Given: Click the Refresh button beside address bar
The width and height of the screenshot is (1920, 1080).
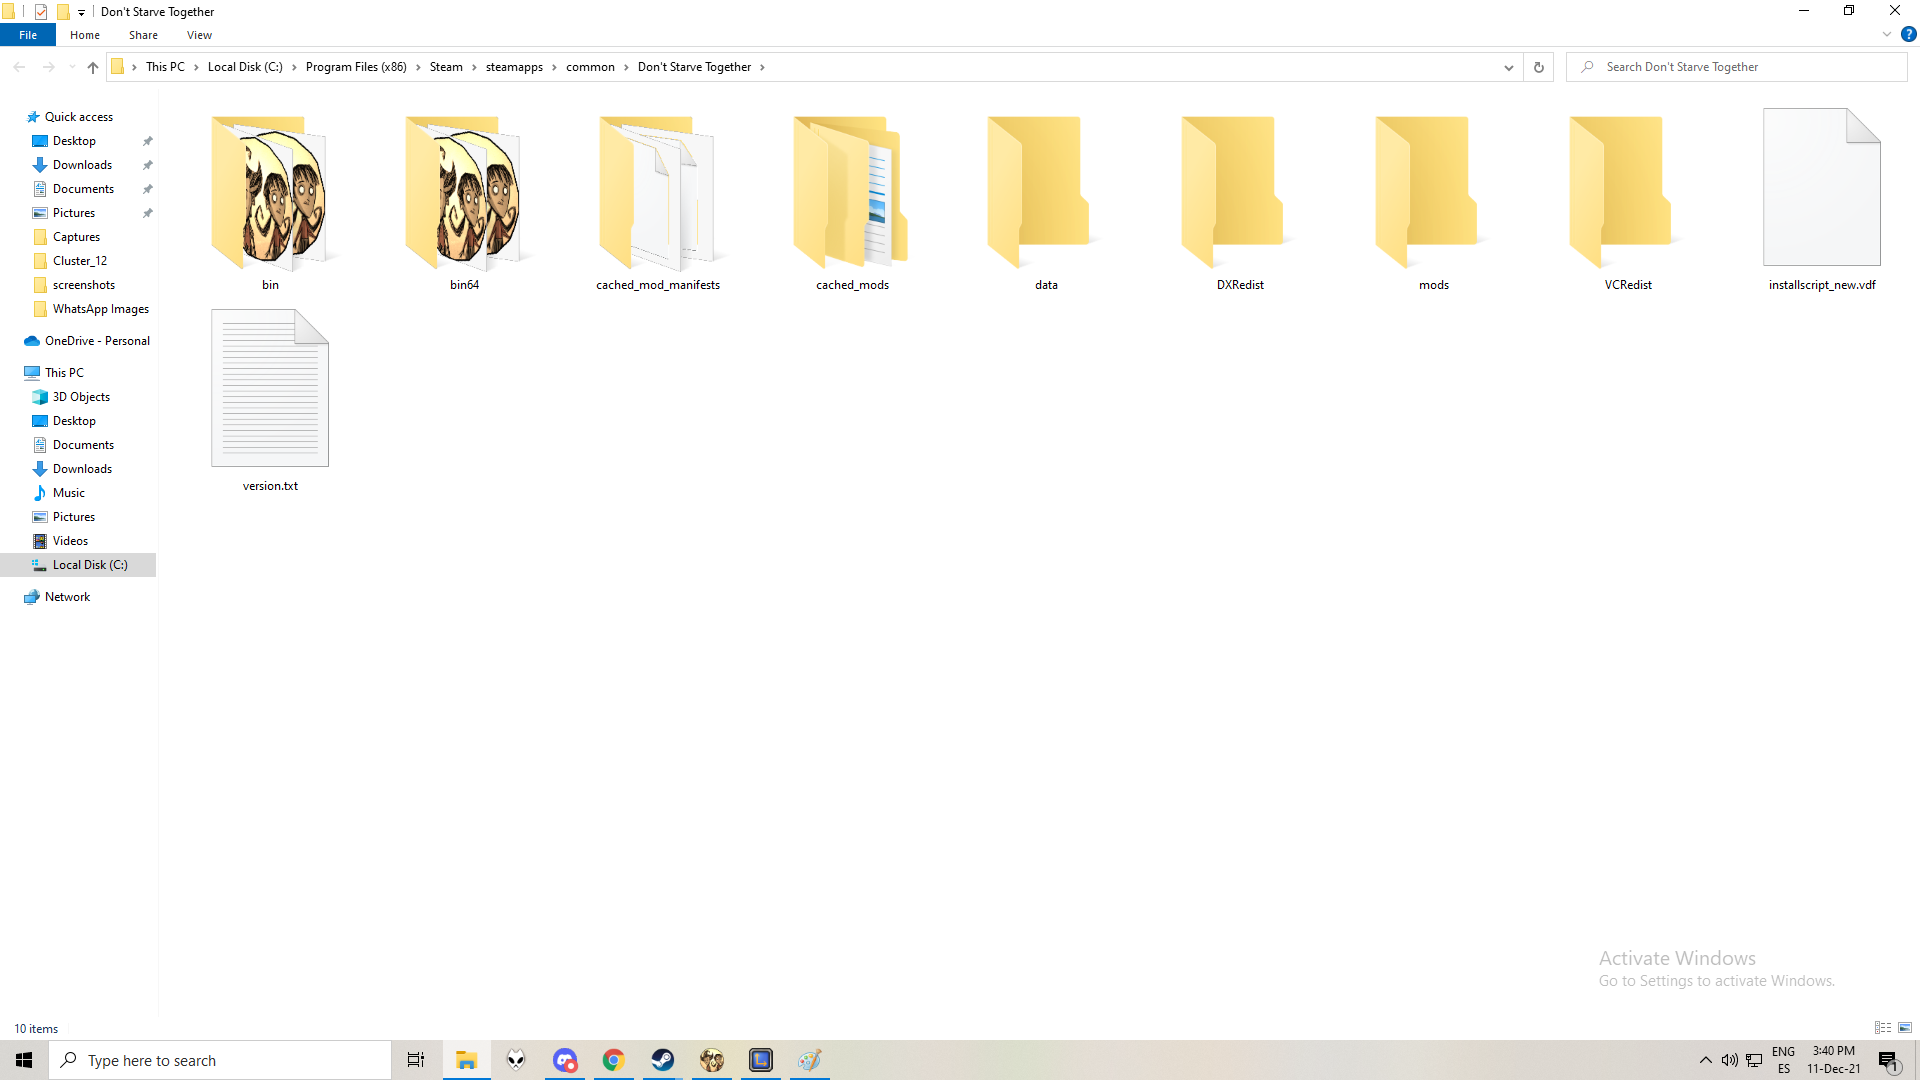Looking at the screenshot, I should click(1539, 67).
